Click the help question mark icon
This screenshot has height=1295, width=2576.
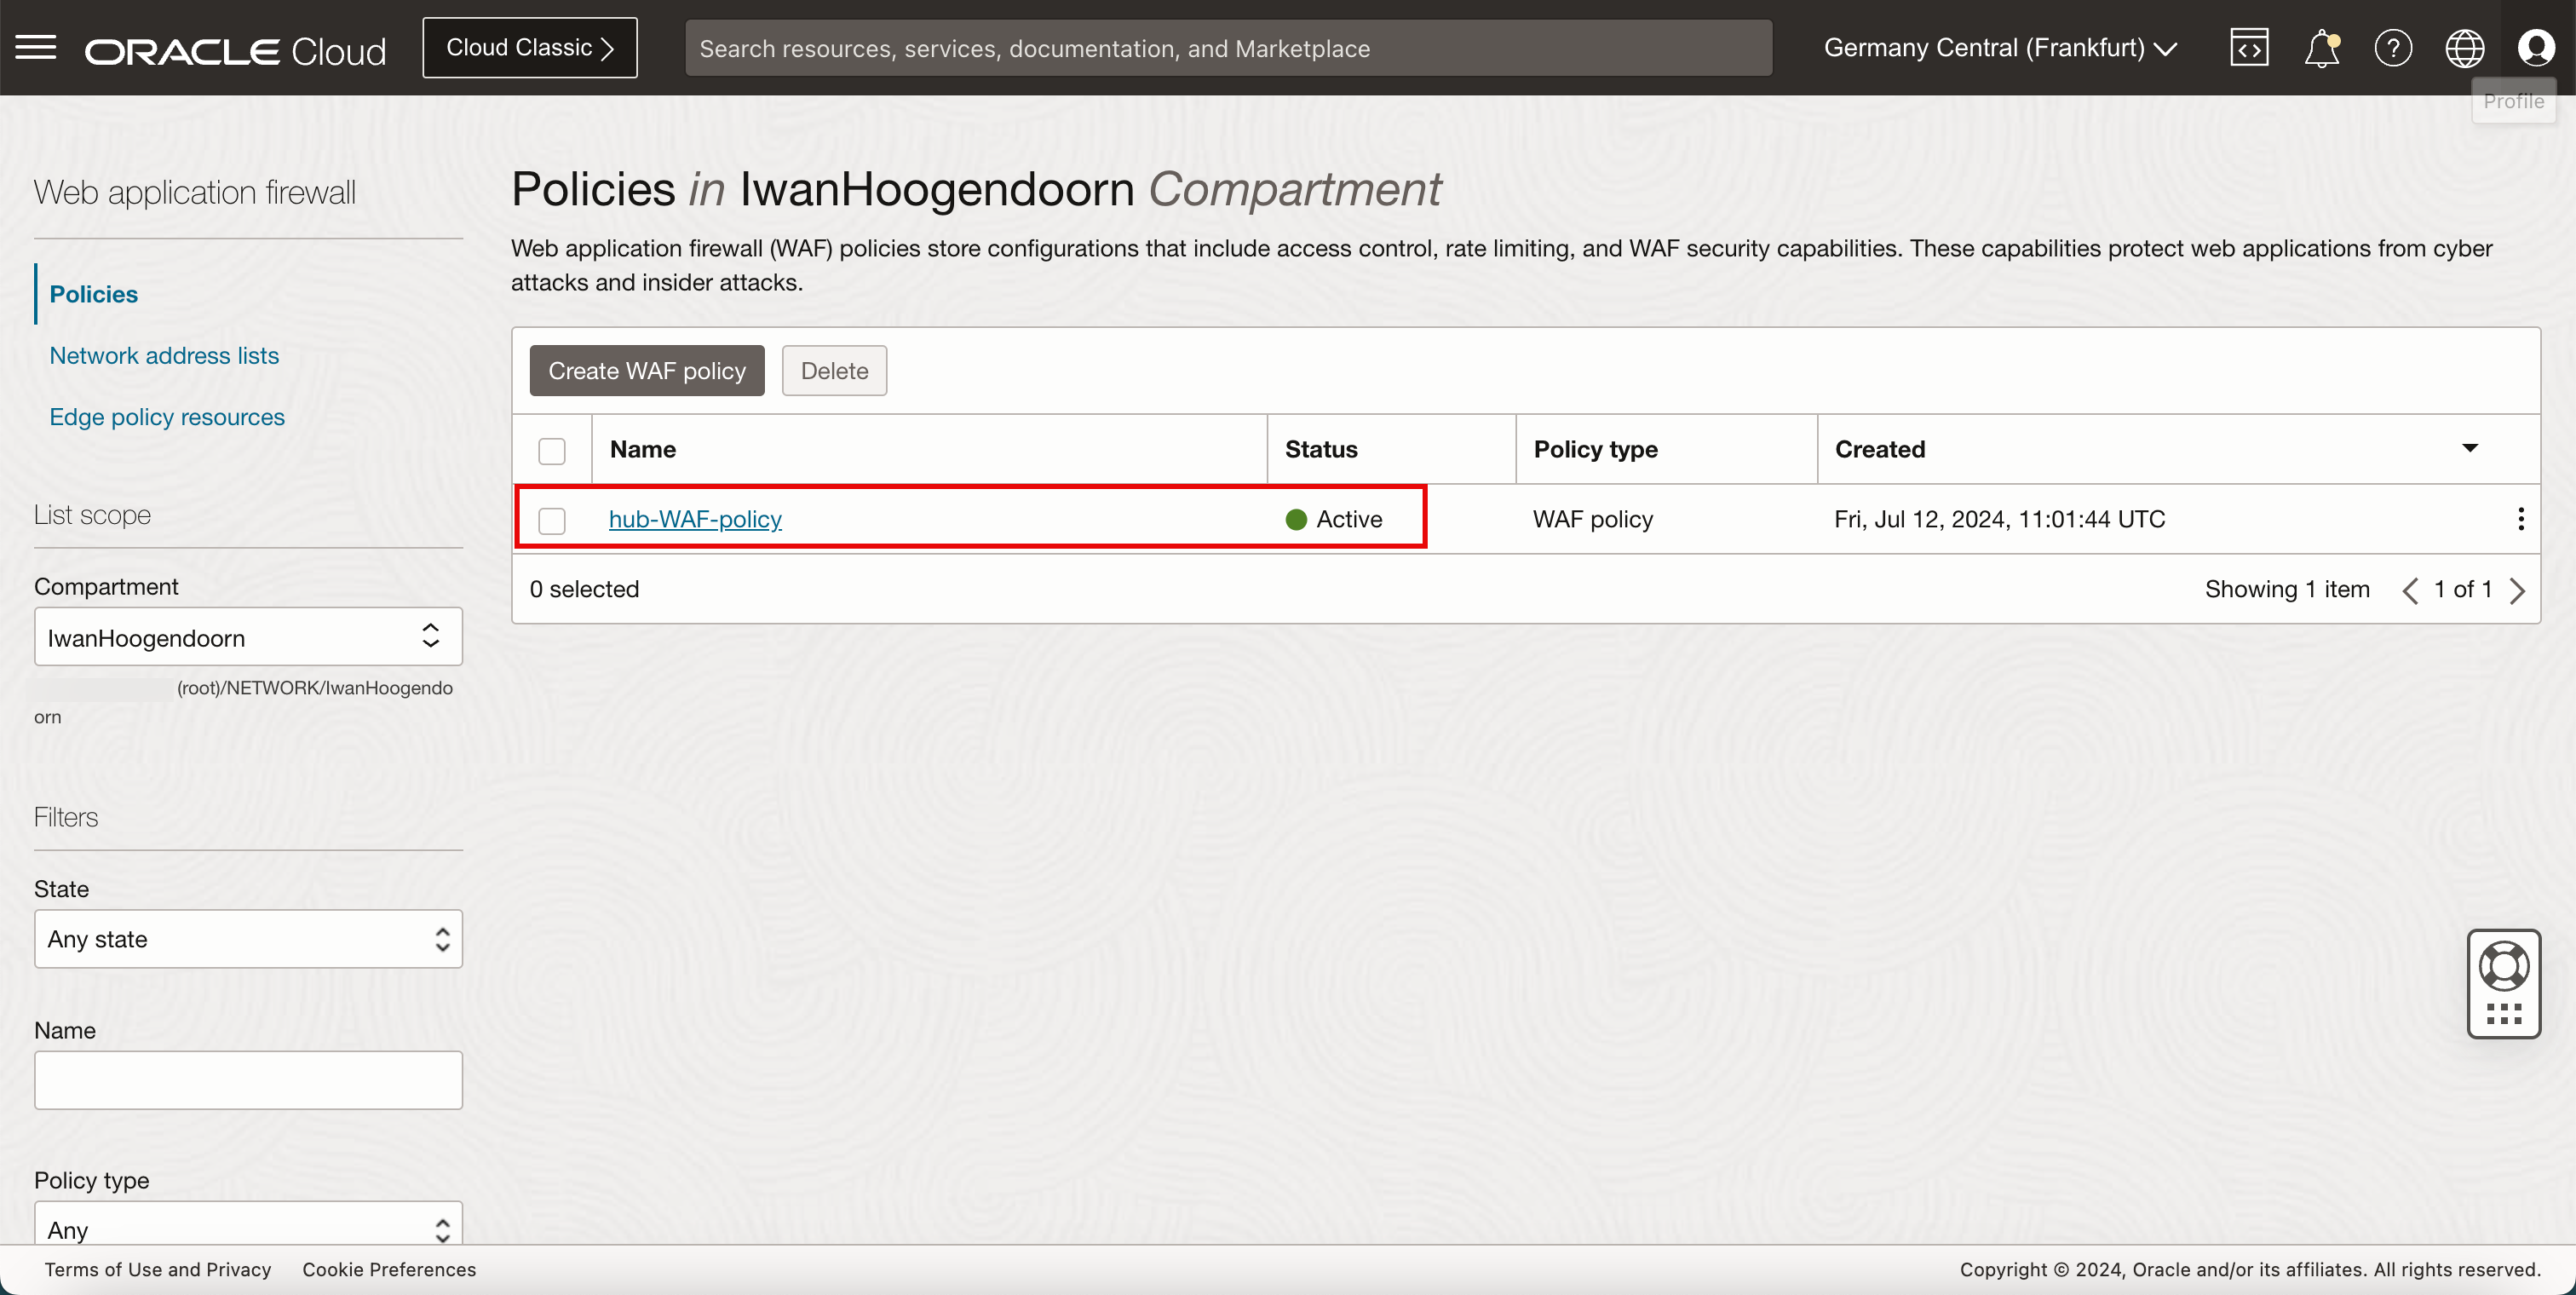point(2391,48)
